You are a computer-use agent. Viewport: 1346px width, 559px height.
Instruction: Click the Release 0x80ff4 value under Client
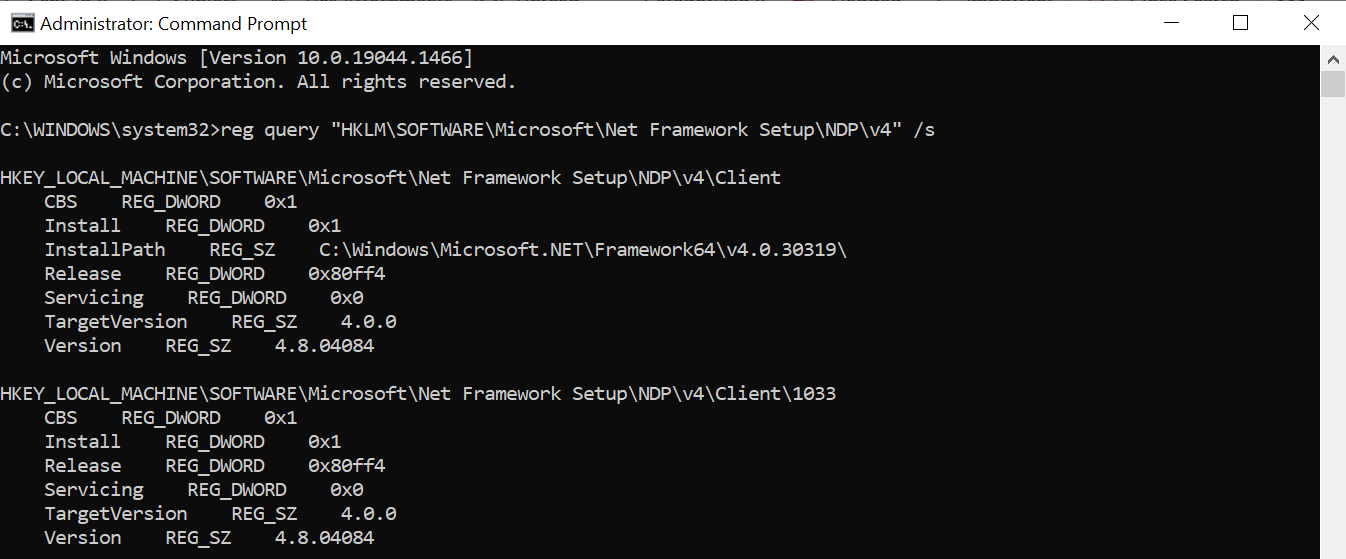(x=346, y=274)
